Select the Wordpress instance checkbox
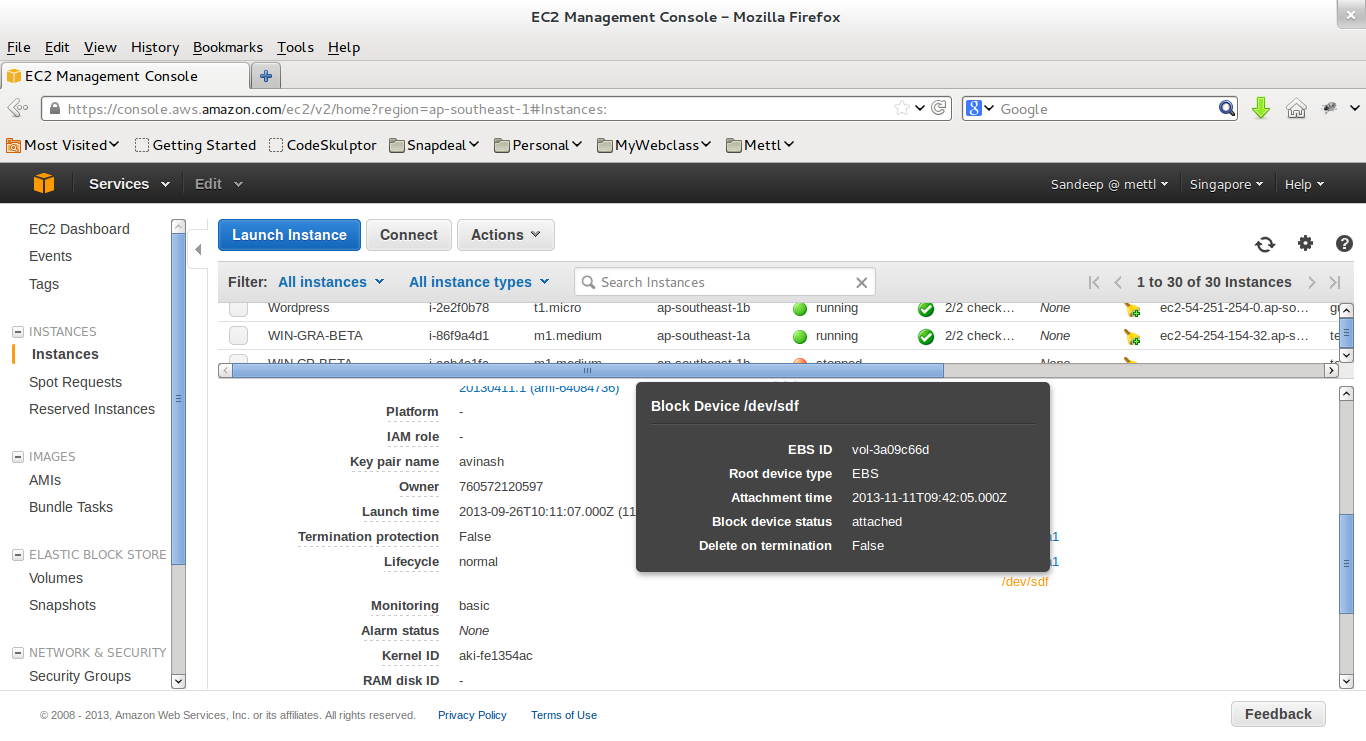This screenshot has width=1366, height=741. click(238, 309)
